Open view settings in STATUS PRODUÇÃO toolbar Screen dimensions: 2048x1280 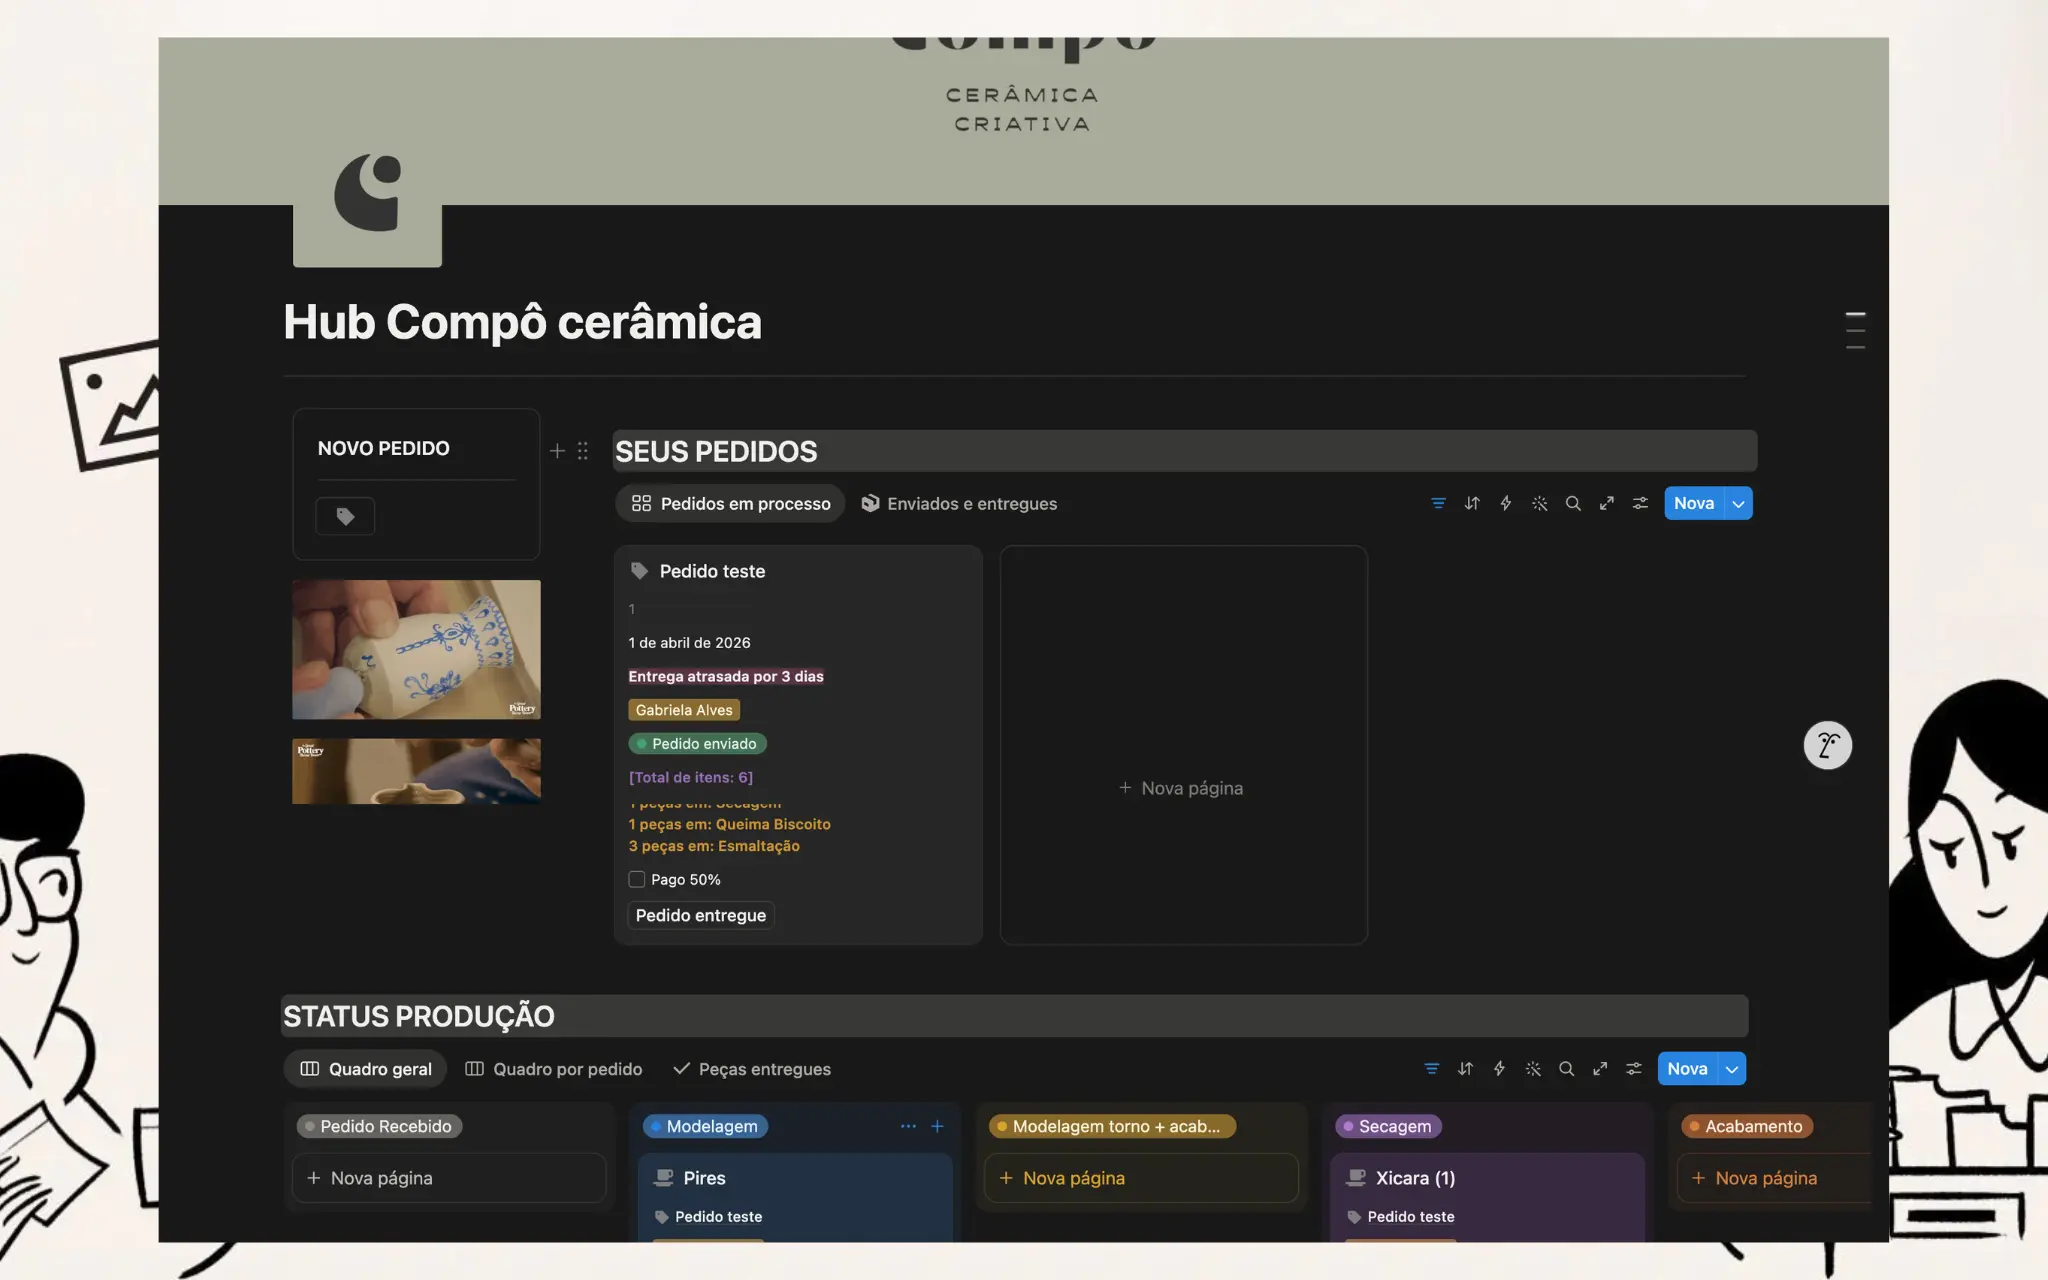[1633, 1068]
